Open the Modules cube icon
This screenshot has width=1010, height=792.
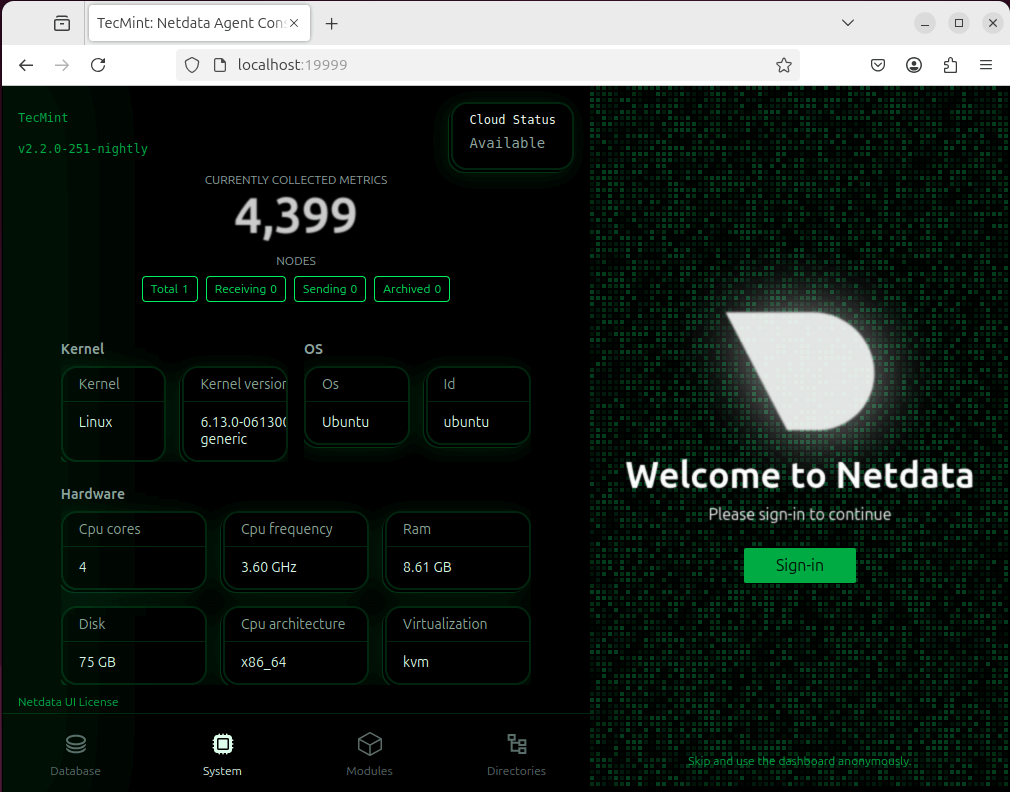(x=370, y=744)
